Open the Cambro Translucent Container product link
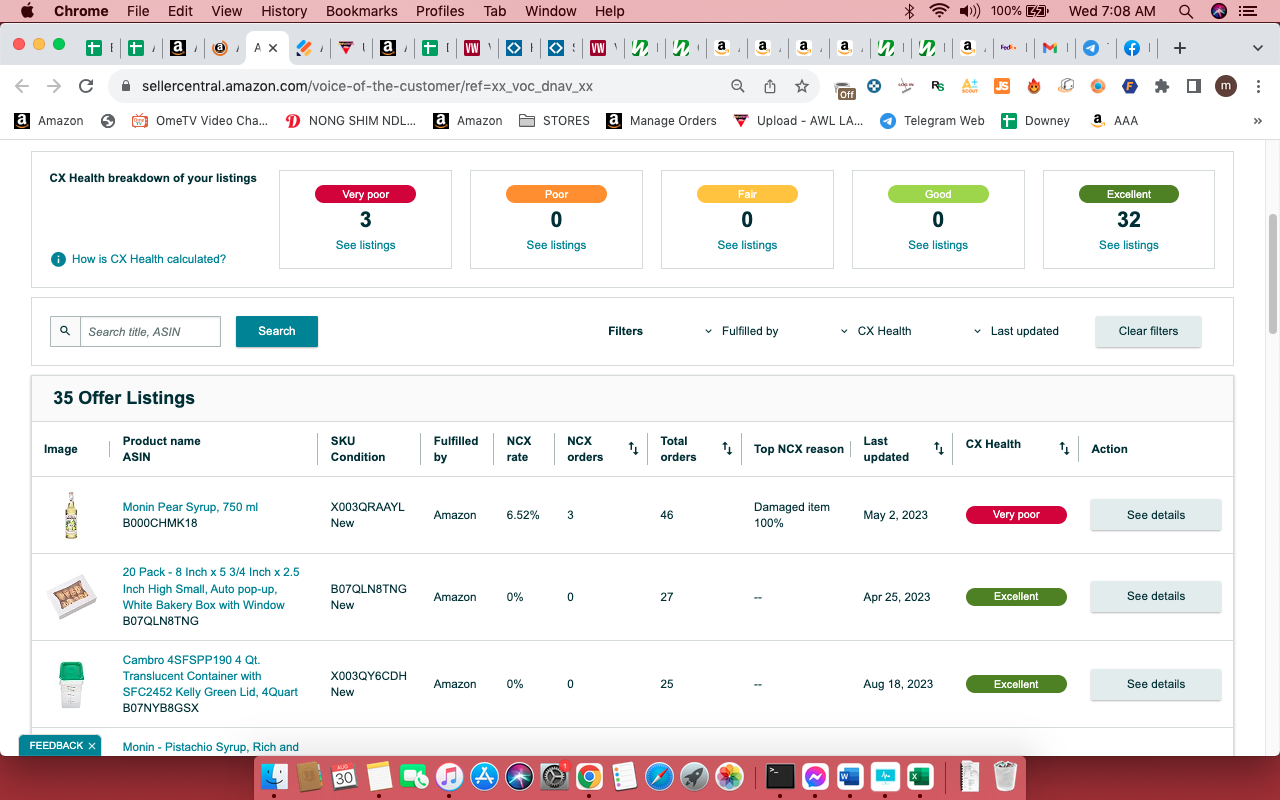 [210, 676]
